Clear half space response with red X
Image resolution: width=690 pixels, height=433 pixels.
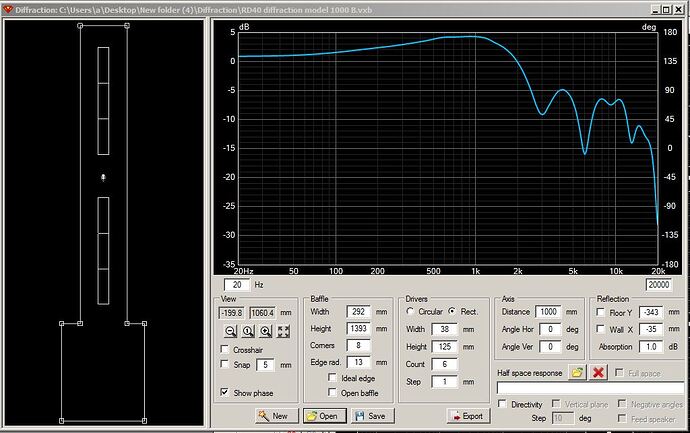[599, 372]
